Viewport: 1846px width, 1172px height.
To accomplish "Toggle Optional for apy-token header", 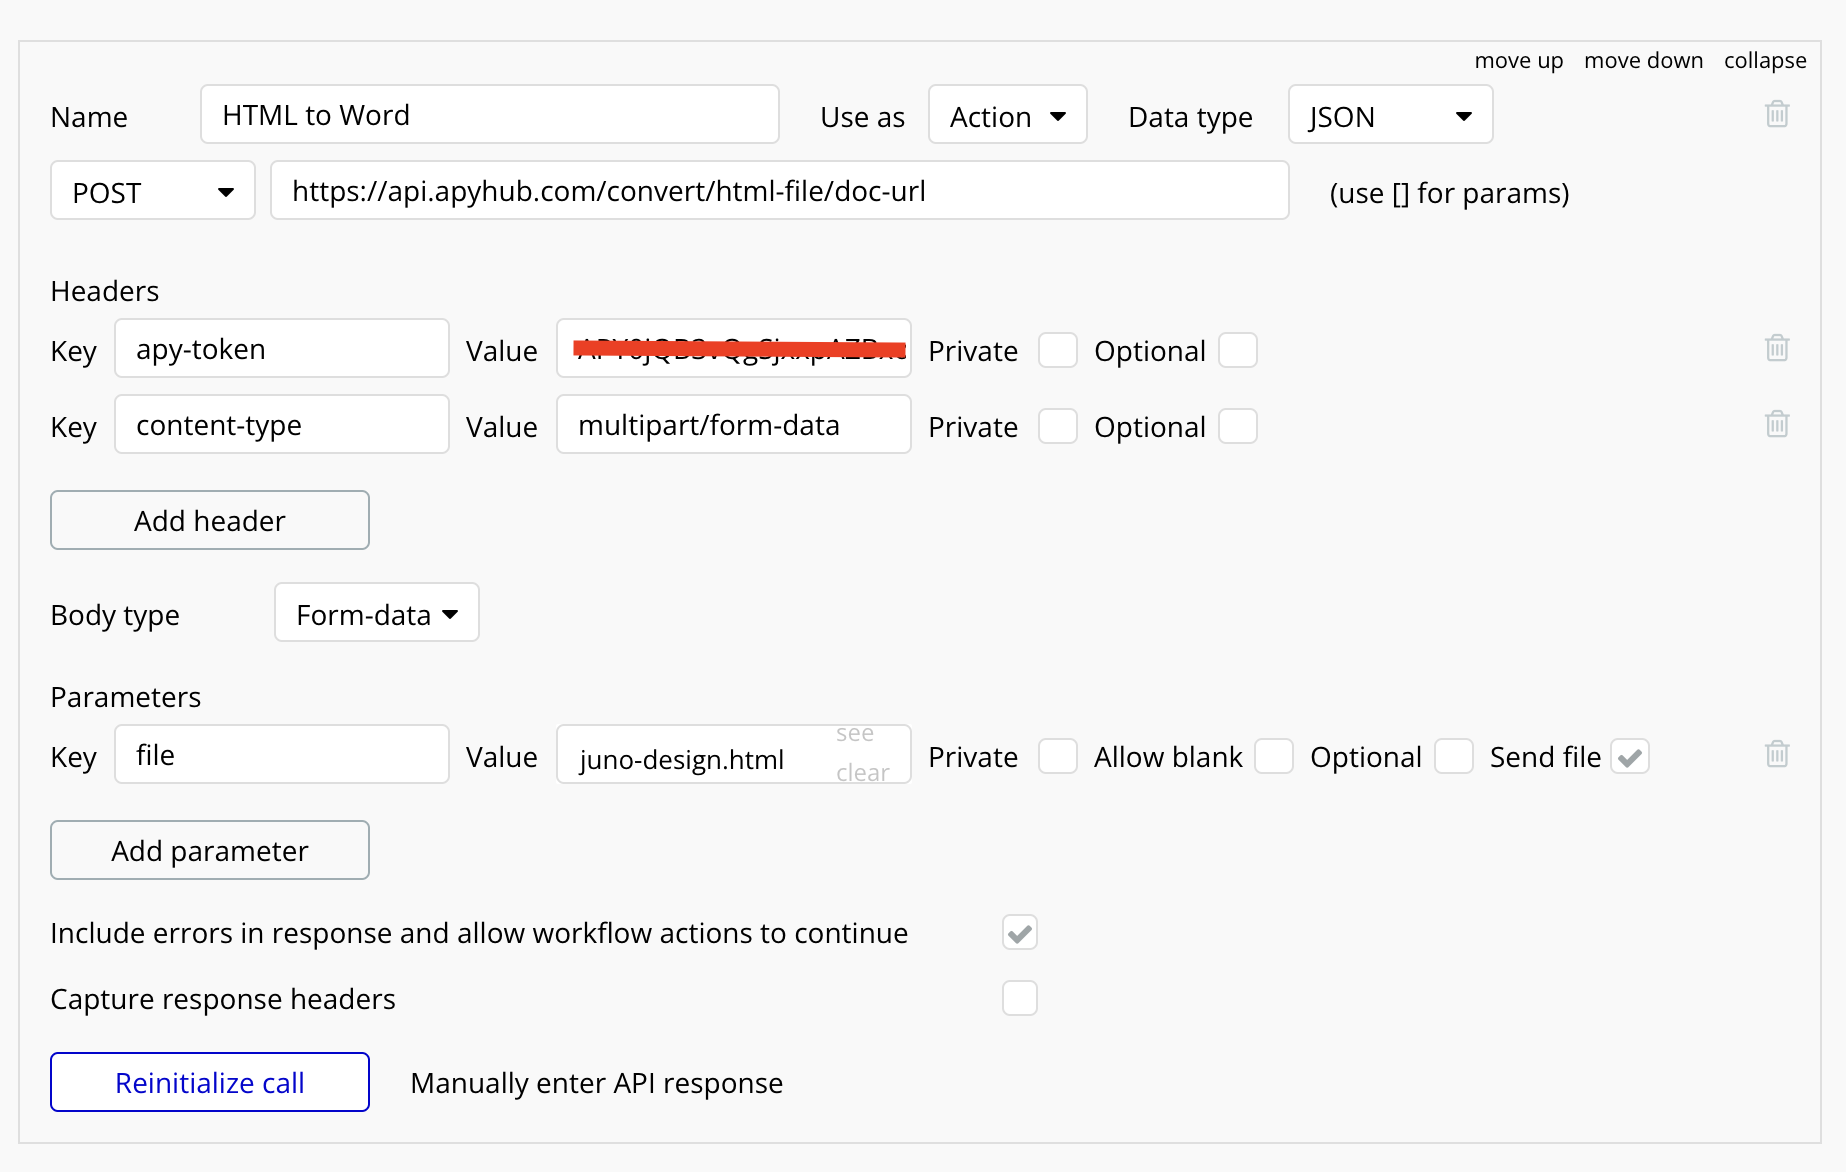I will click(1237, 351).
